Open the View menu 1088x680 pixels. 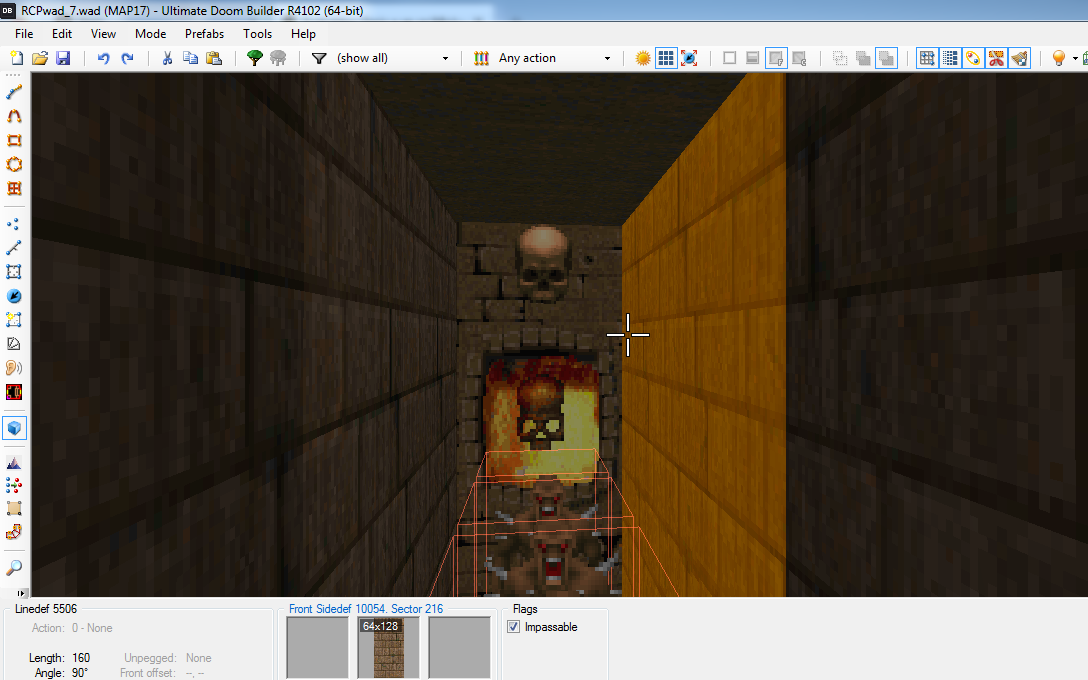(x=103, y=34)
